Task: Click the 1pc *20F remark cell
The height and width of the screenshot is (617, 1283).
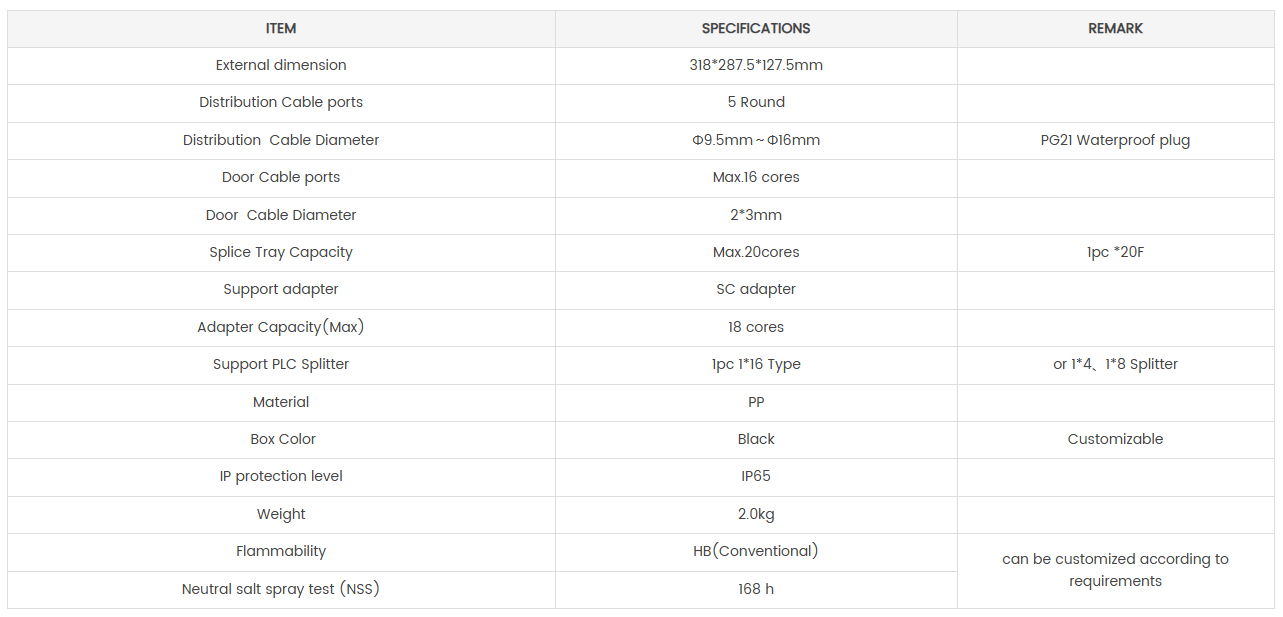Action: point(1115,252)
